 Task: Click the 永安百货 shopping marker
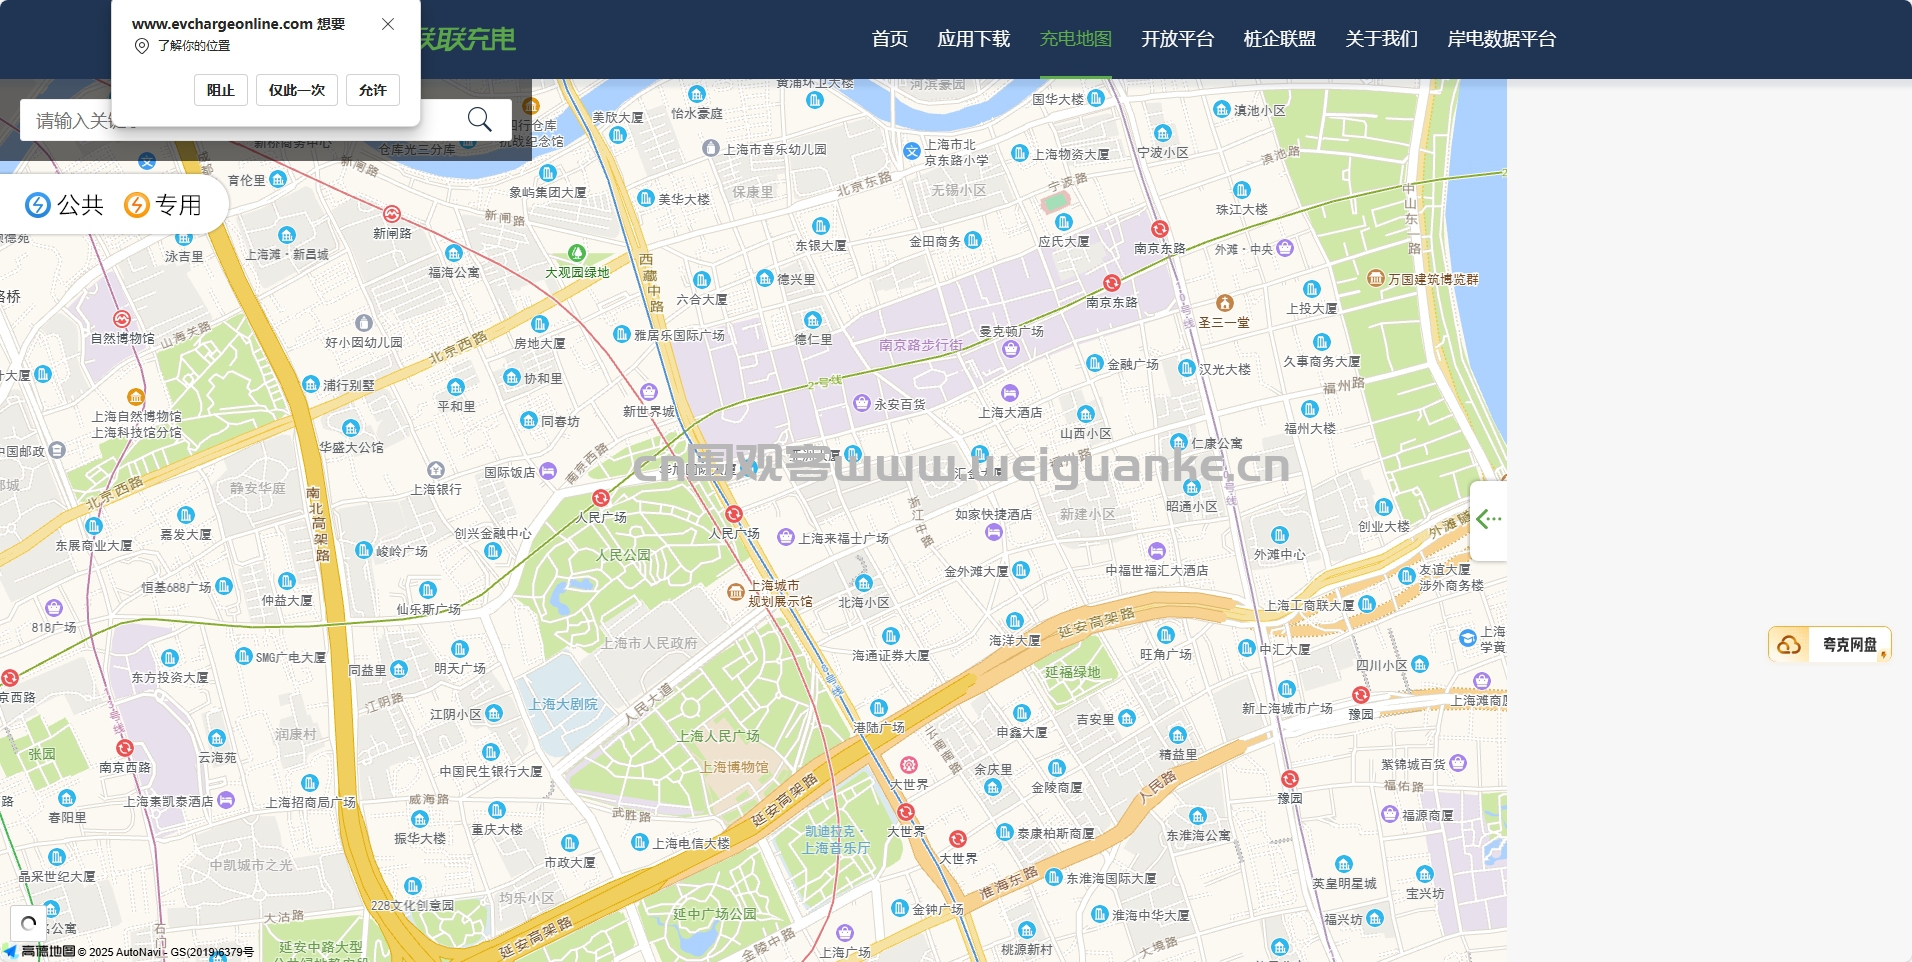click(x=862, y=403)
